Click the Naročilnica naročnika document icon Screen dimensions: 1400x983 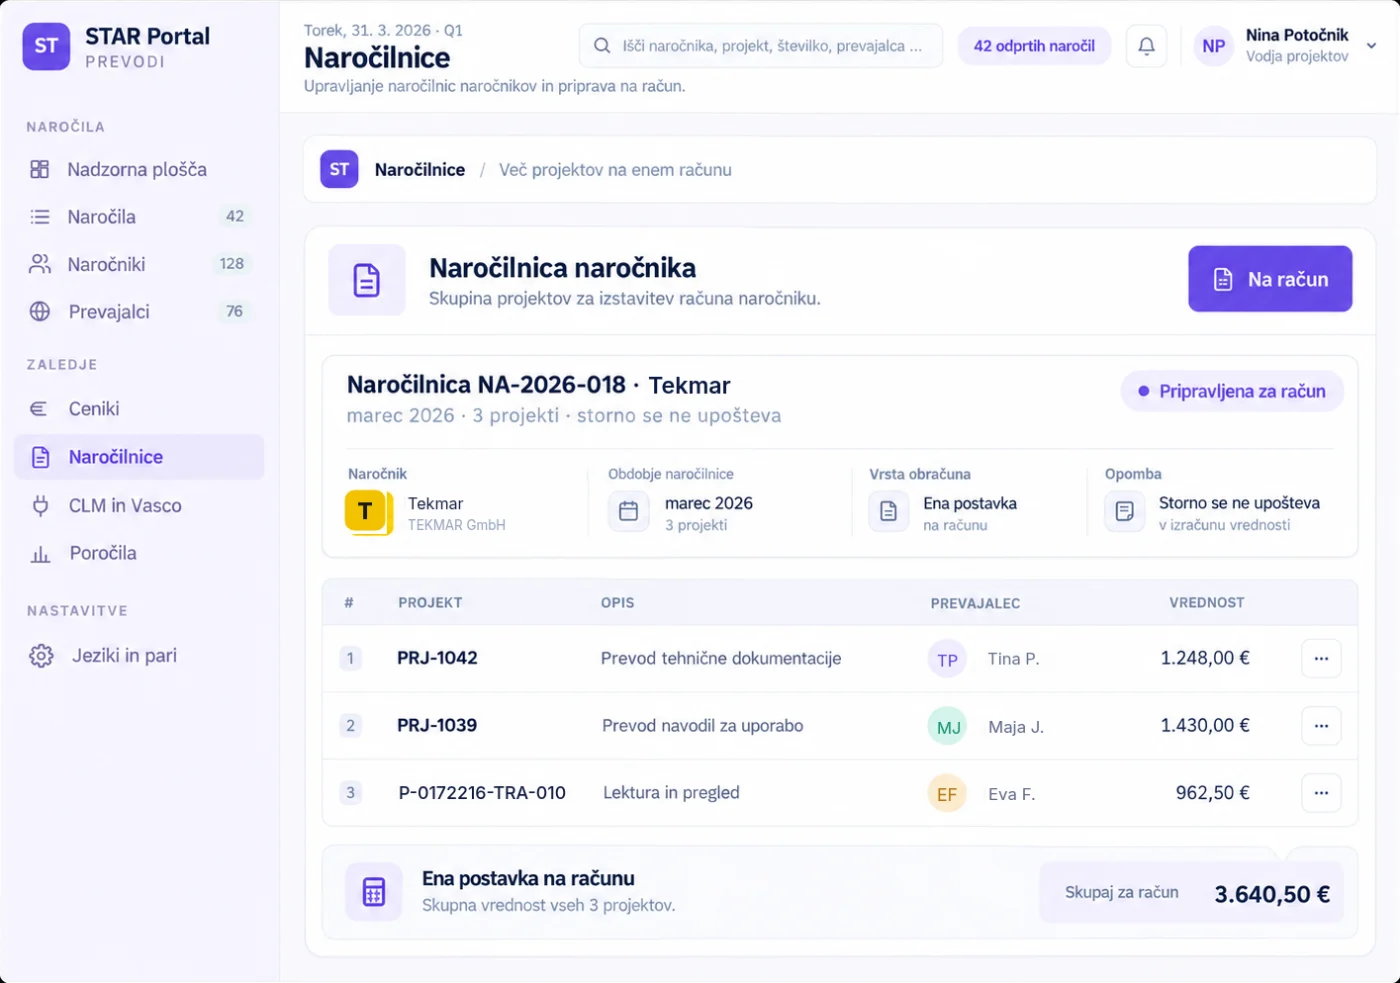[x=367, y=280]
